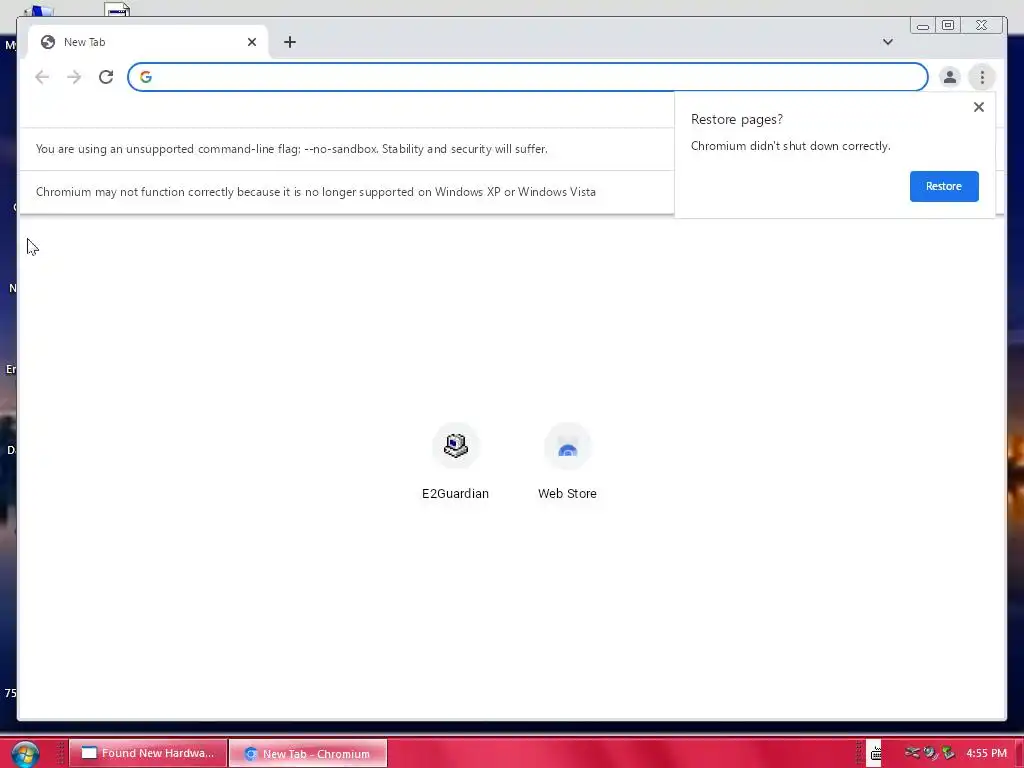Viewport: 1024px width, 768px height.
Task: Click the rightmost tray icon beside clock
Action: point(948,753)
